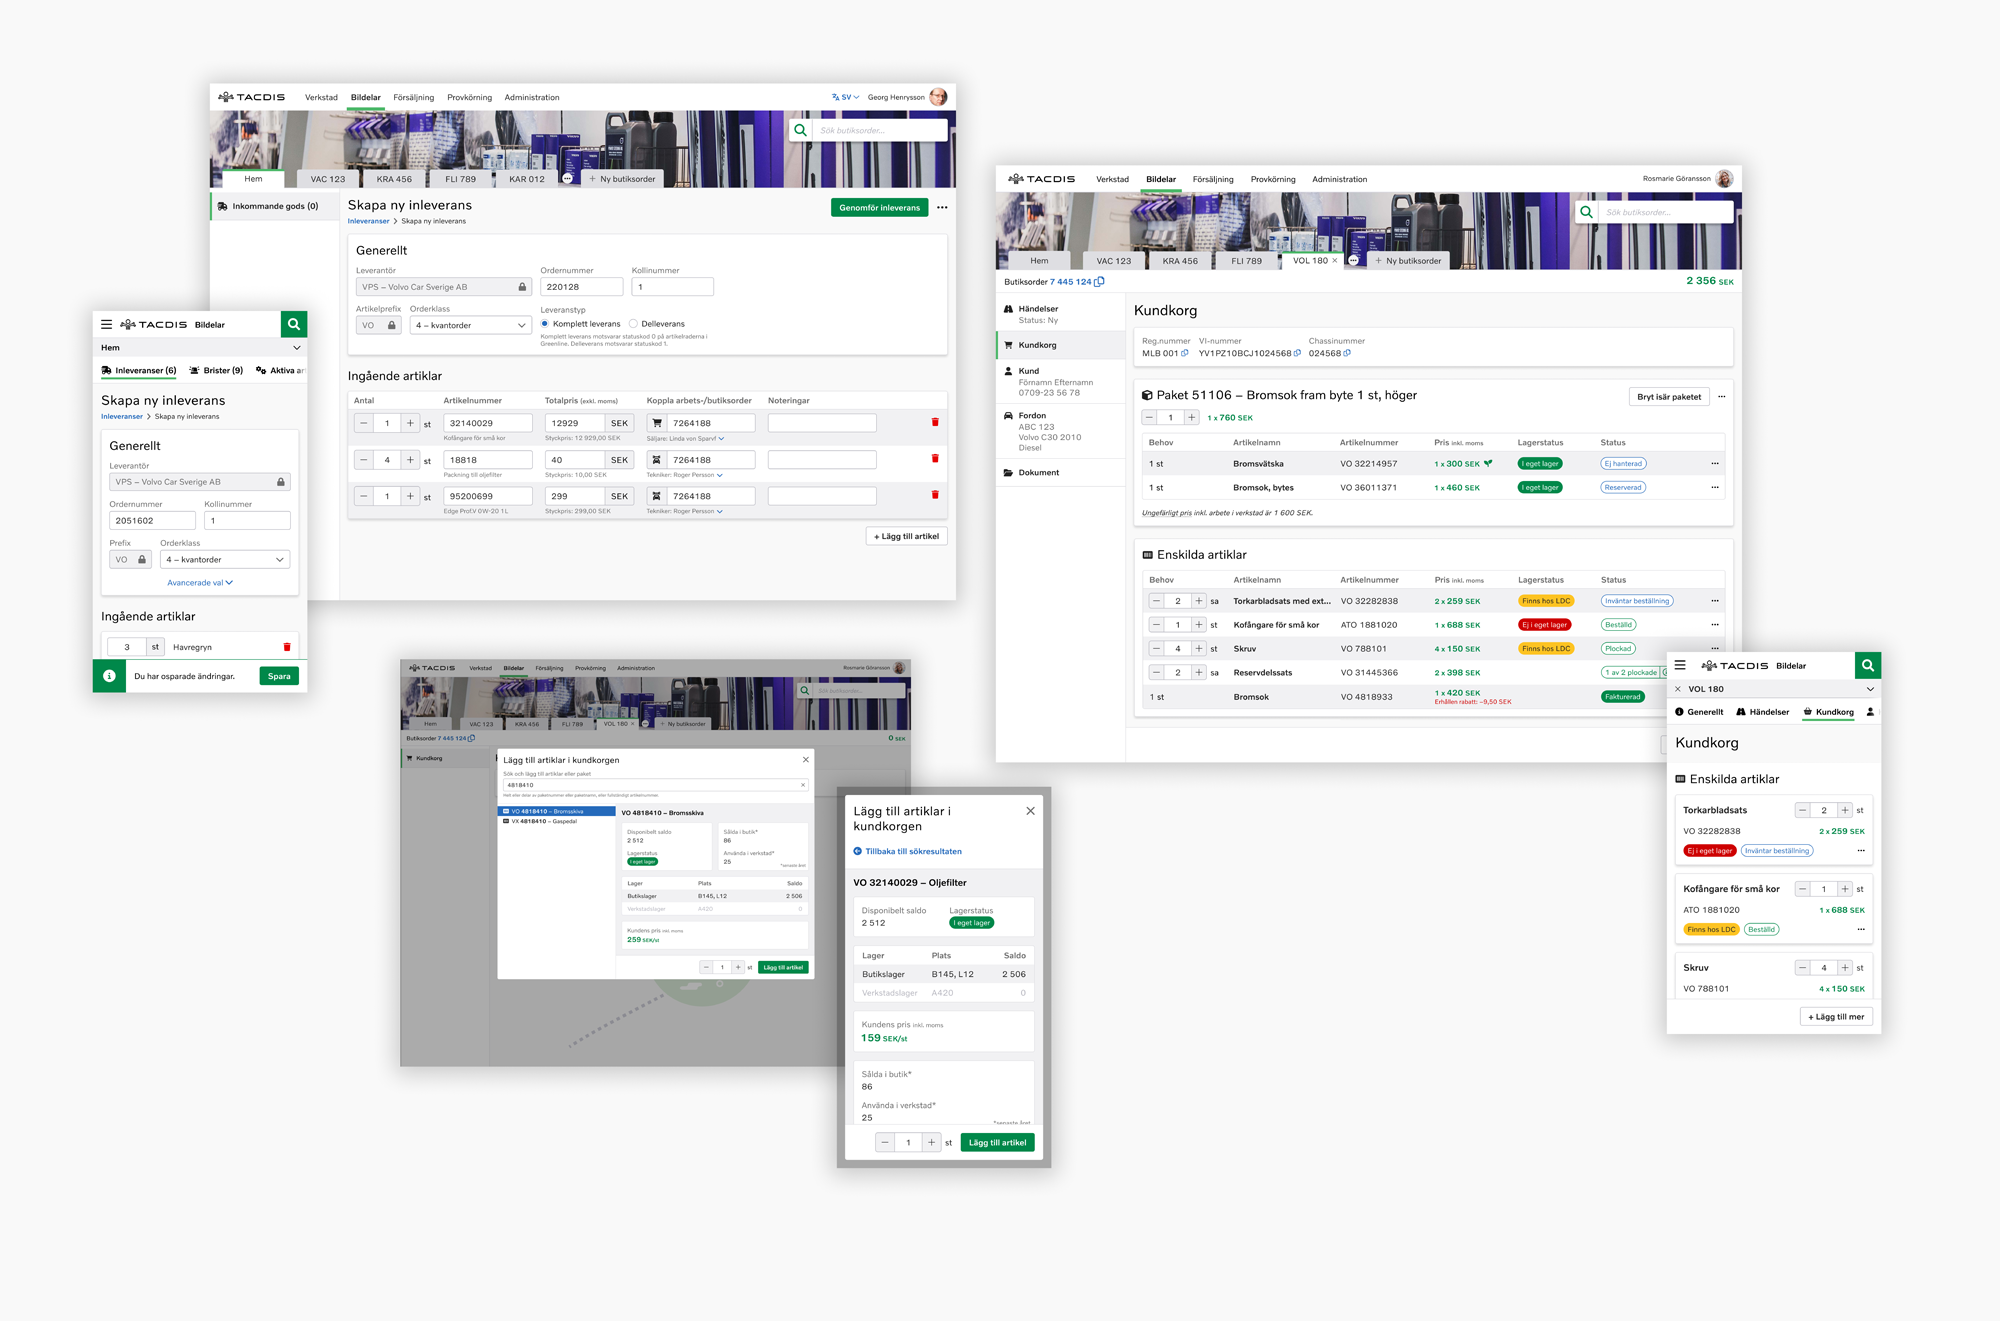The image size is (2000, 1321).
Task: Click Bryt isär paketet button
Action: 1669,397
